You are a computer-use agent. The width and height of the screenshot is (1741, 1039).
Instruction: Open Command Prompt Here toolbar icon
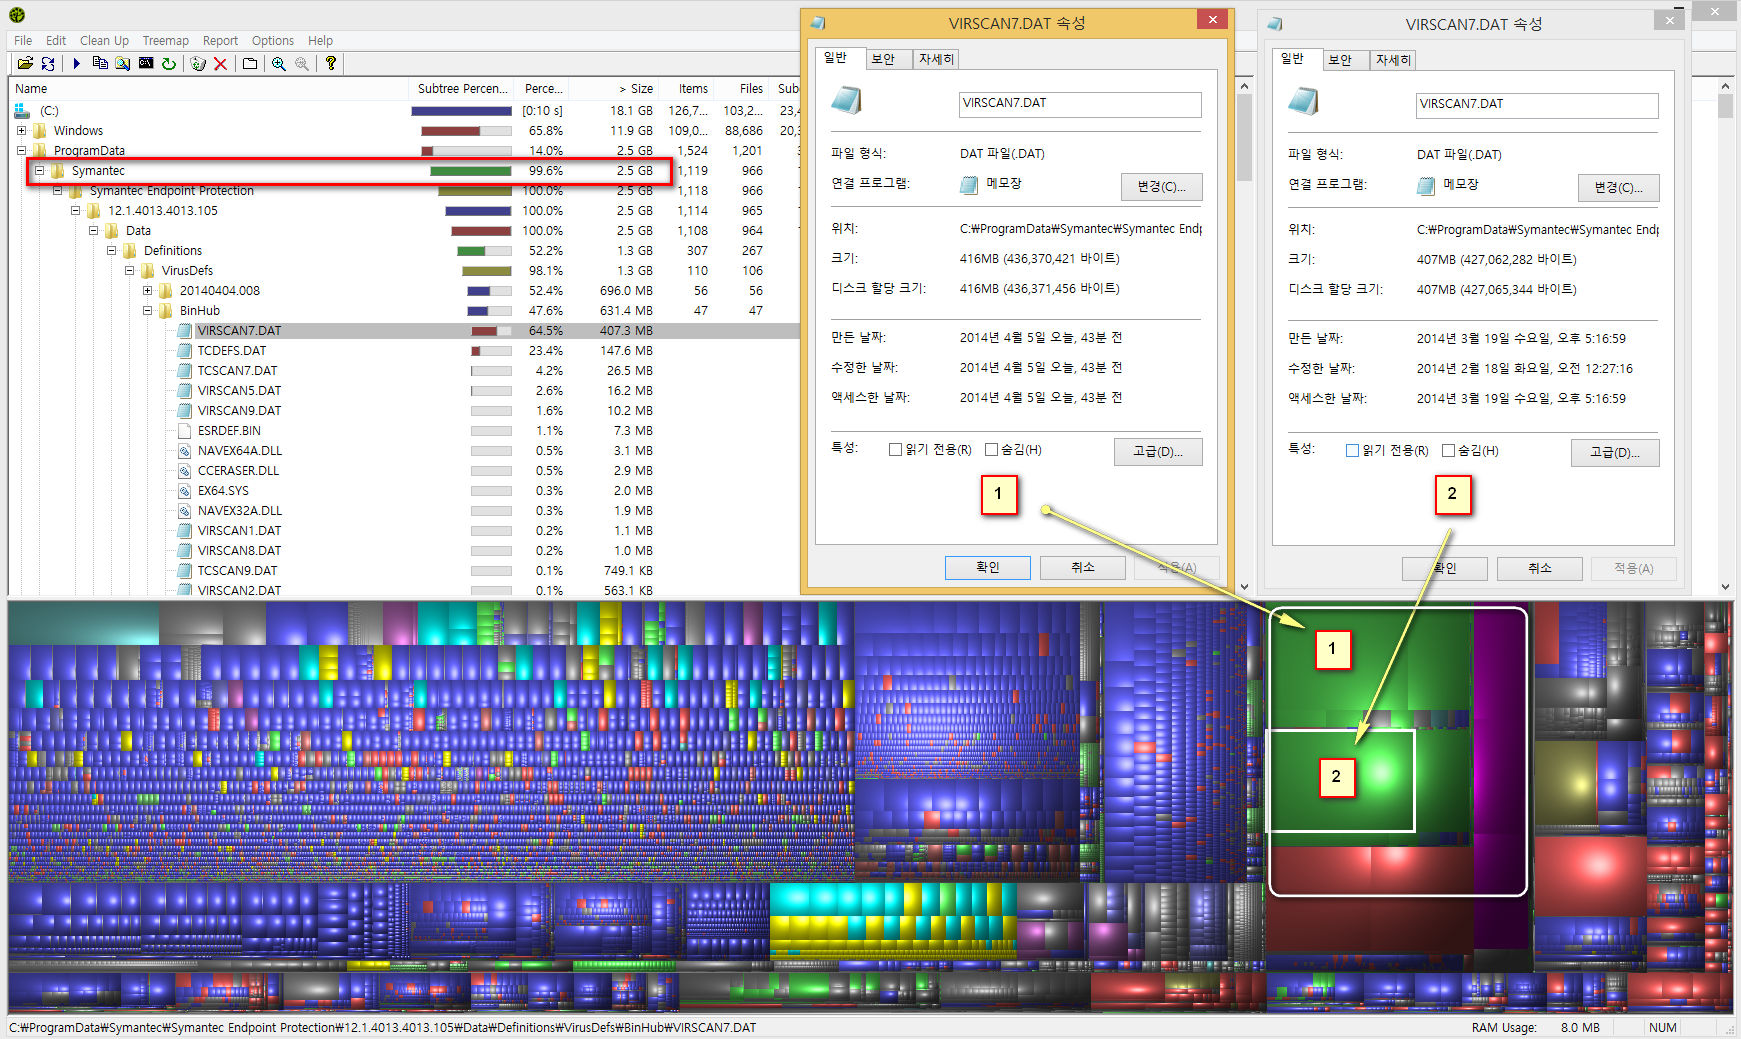pyautogui.click(x=146, y=63)
